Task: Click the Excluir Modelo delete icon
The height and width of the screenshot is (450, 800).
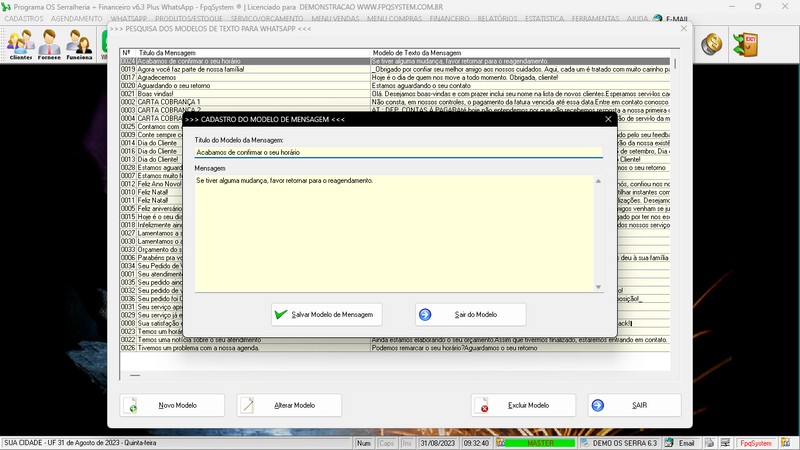Action: tap(482, 405)
